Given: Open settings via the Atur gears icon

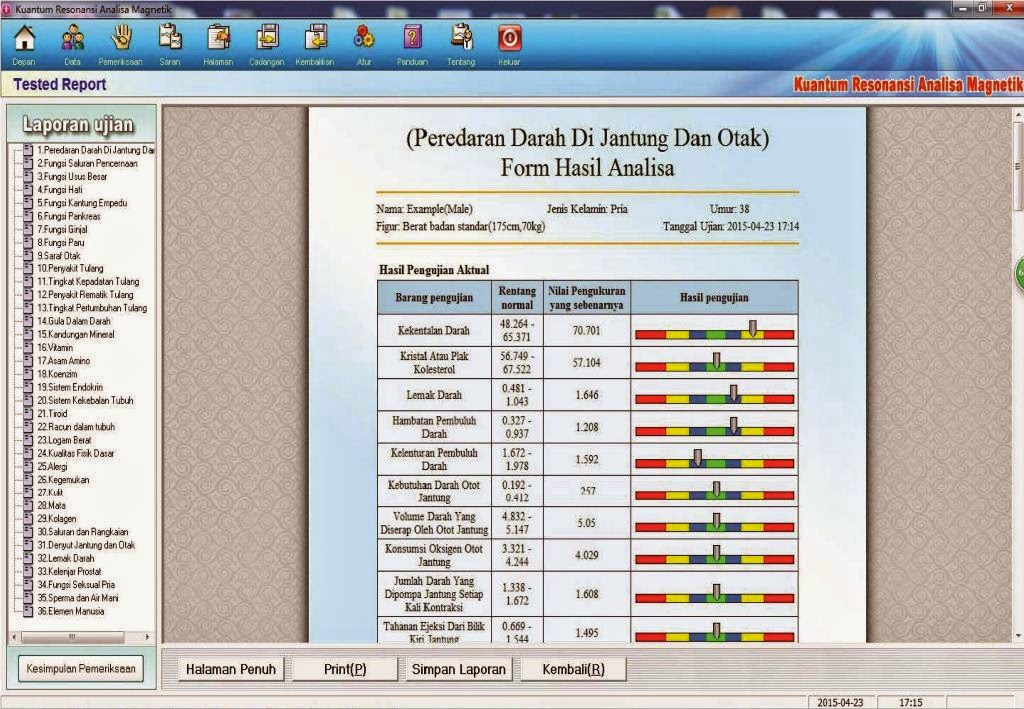Looking at the screenshot, I should coord(365,40).
